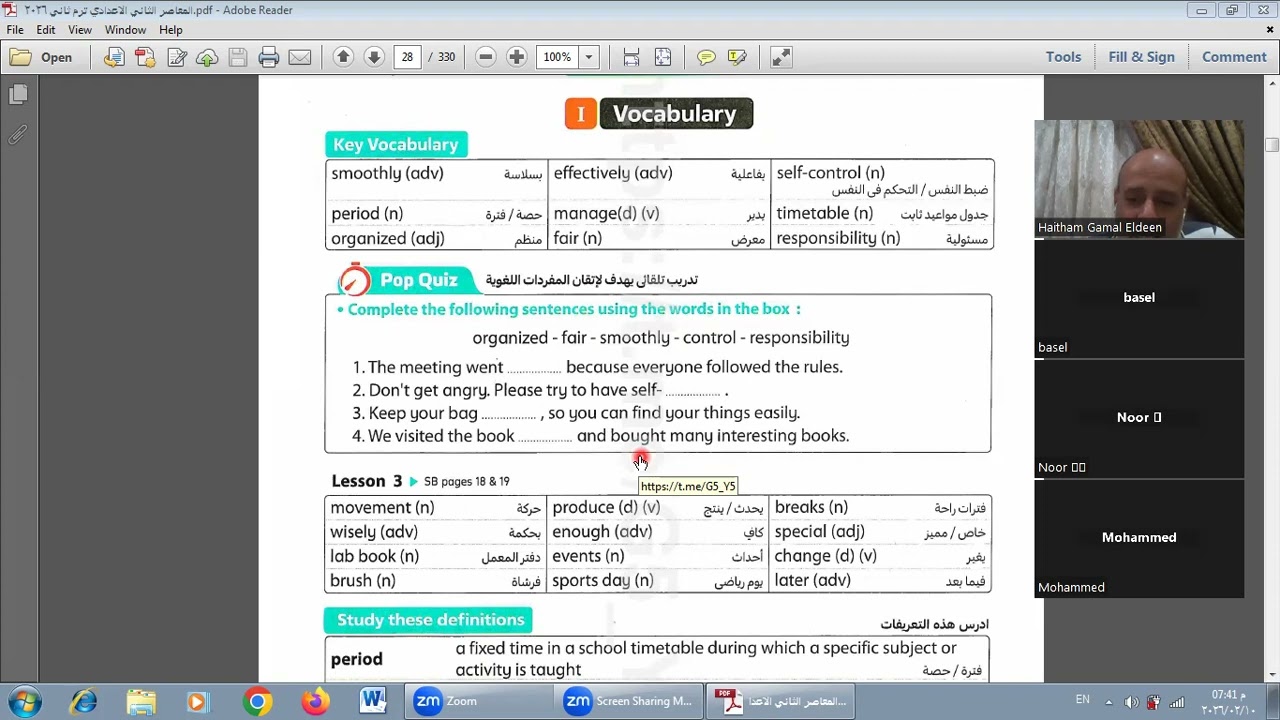Click the Windows Start button
Screen dimensions: 1280x720
(24, 701)
